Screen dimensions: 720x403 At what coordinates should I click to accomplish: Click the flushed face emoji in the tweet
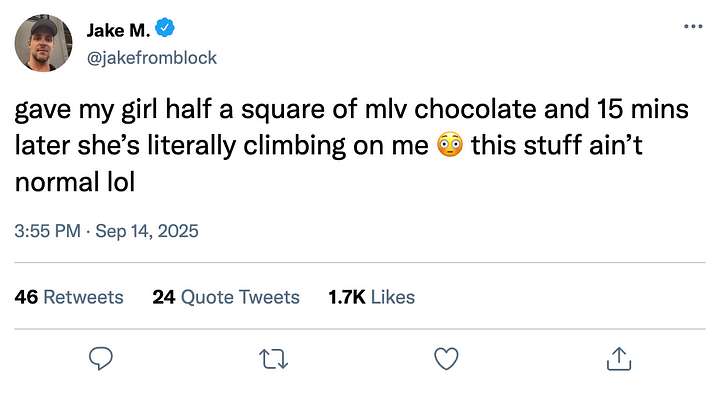[448, 147]
